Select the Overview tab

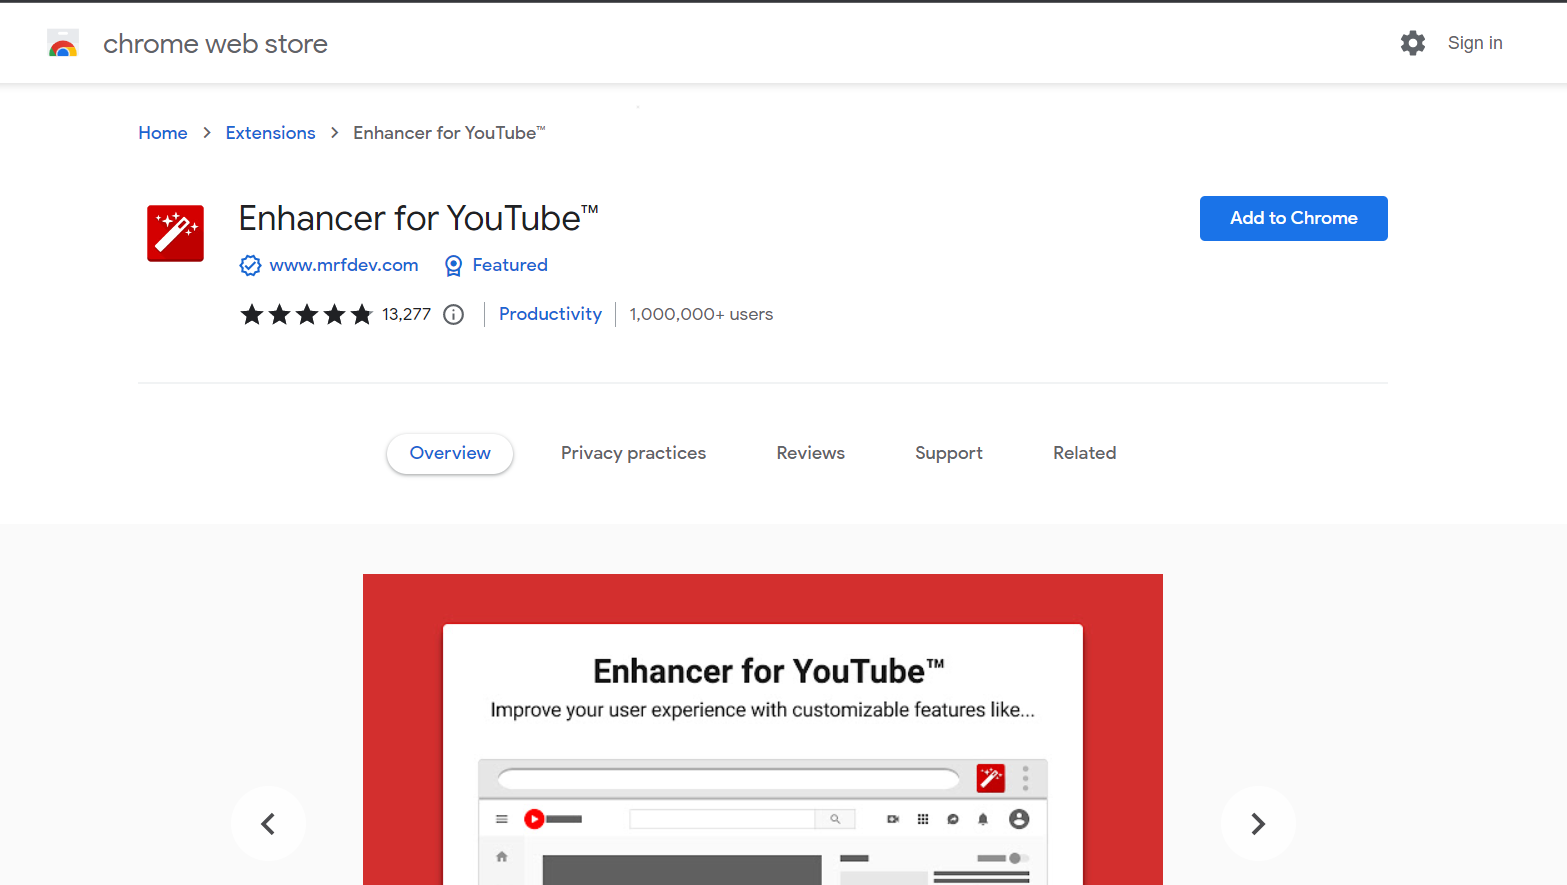(x=449, y=452)
